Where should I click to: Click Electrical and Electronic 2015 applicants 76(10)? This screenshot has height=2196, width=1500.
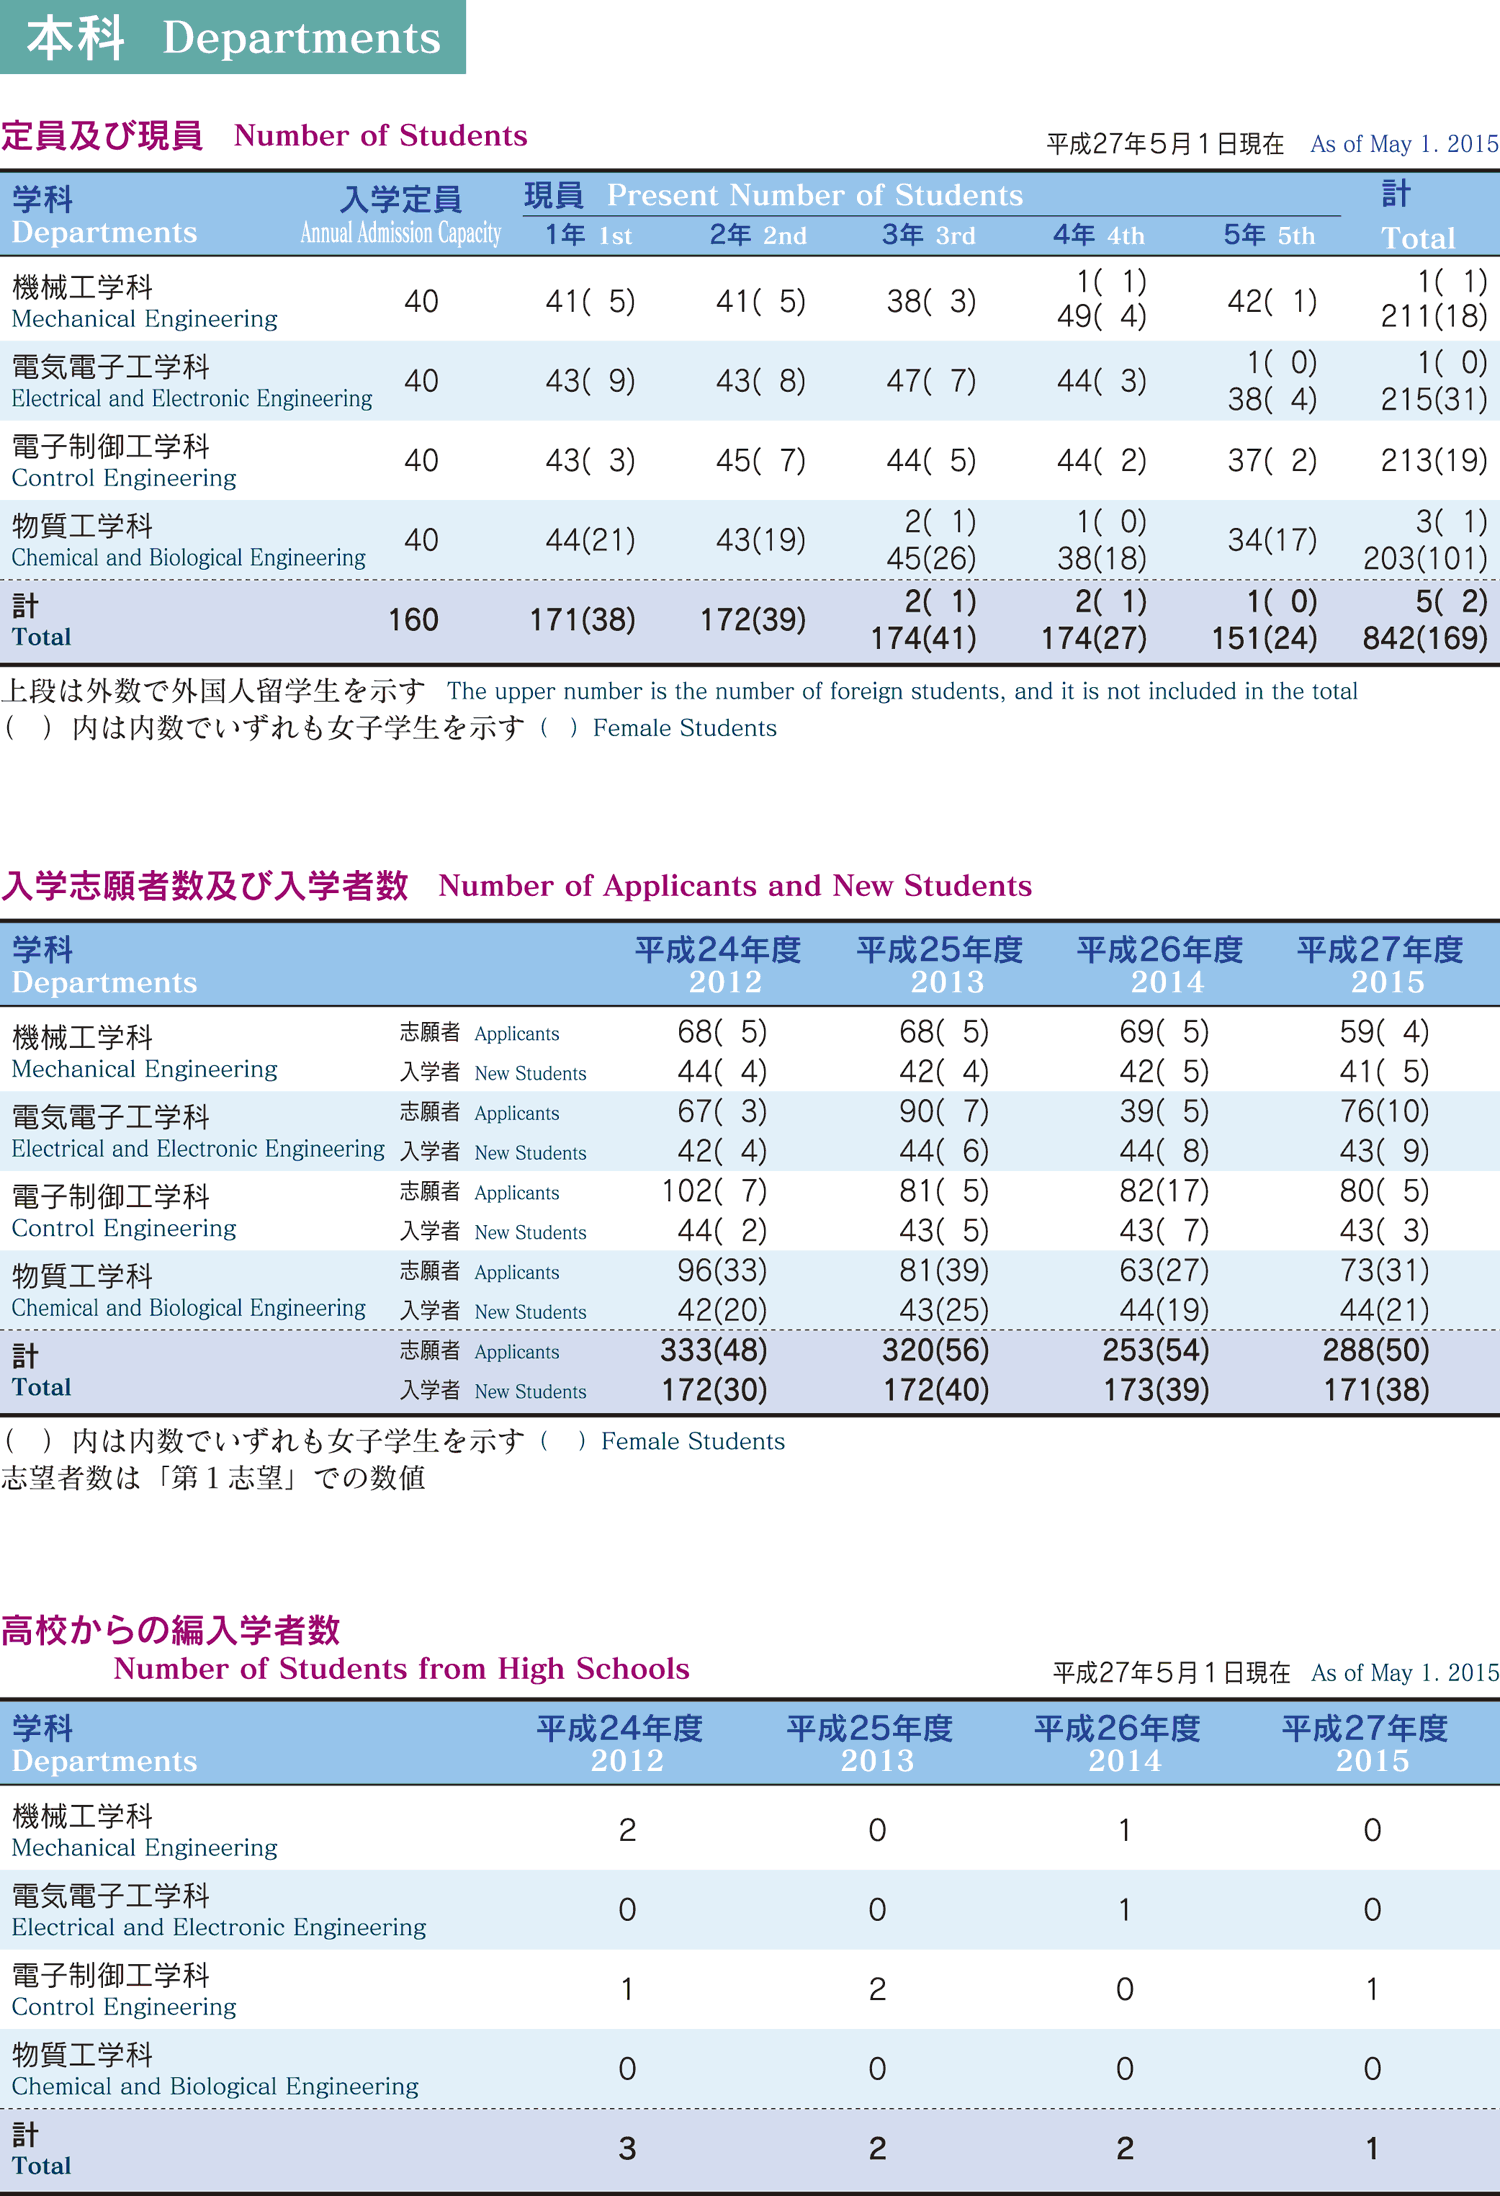point(1385,1110)
